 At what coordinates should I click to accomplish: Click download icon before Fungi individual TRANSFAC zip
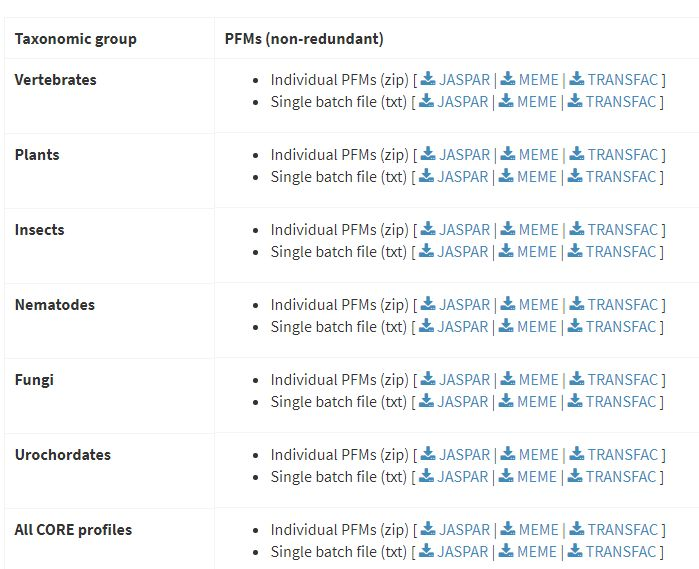click(577, 380)
